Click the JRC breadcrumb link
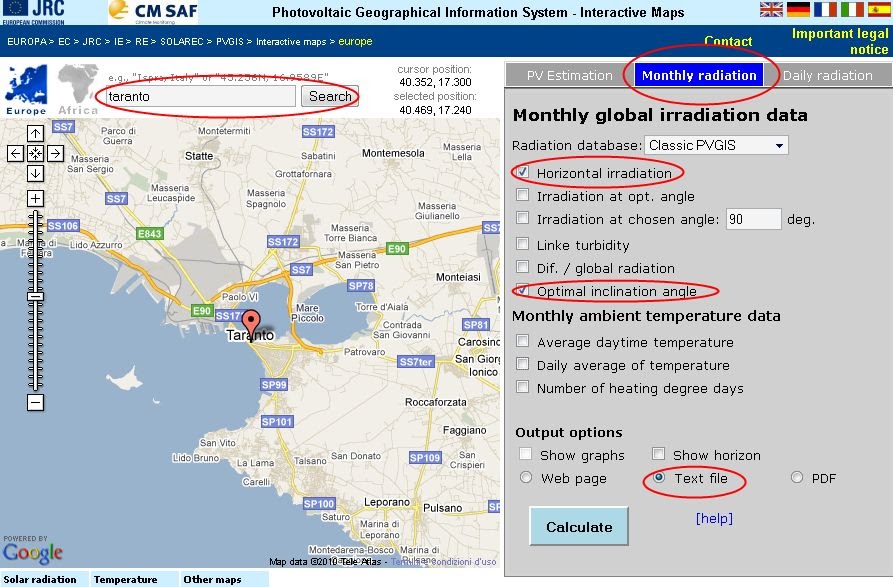This screenshot has width=893, height=587. coord(92,42)
